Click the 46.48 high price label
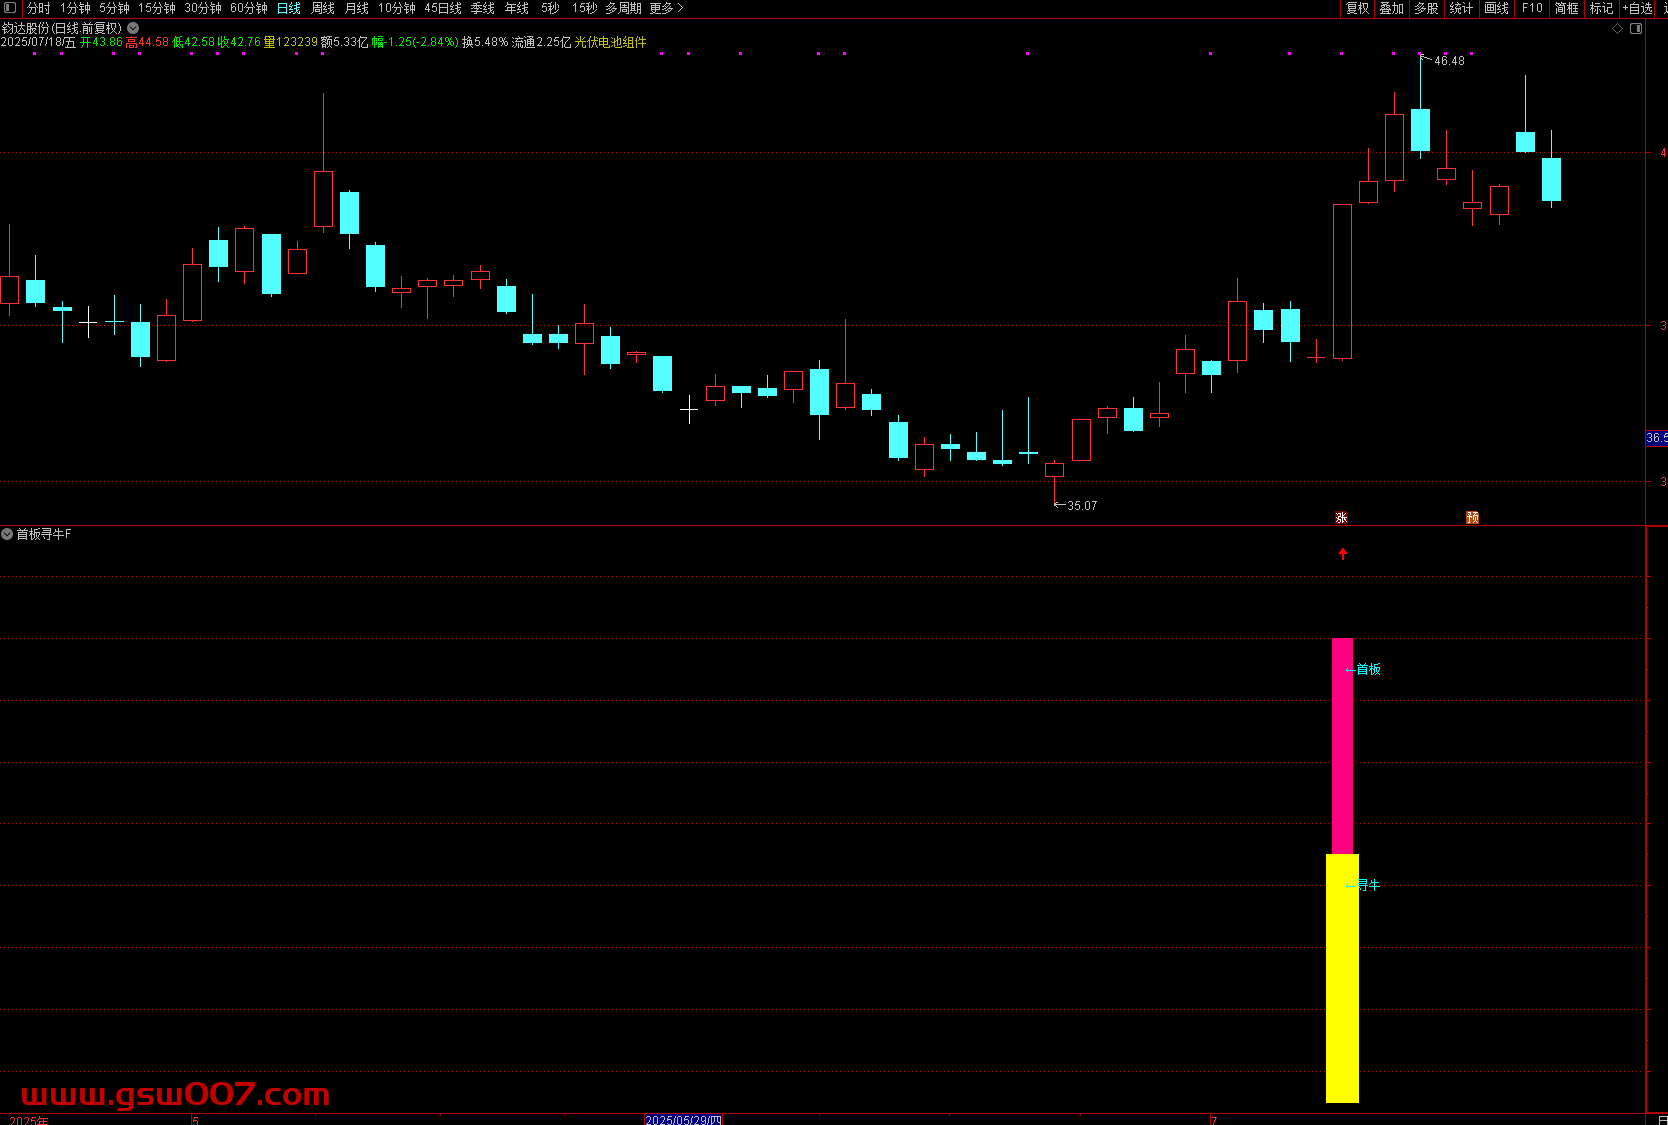 1449,61
